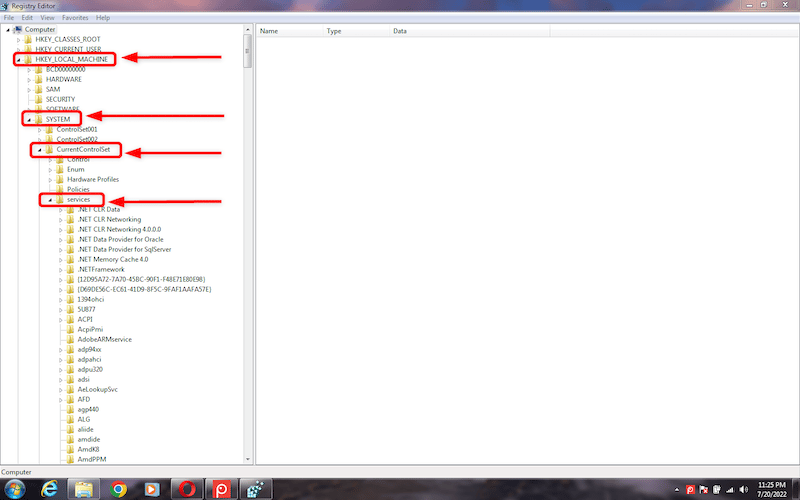This screenshot has width=800, height=500.
Task: Click the Enum folder icon
Action: tap(59, 169)
